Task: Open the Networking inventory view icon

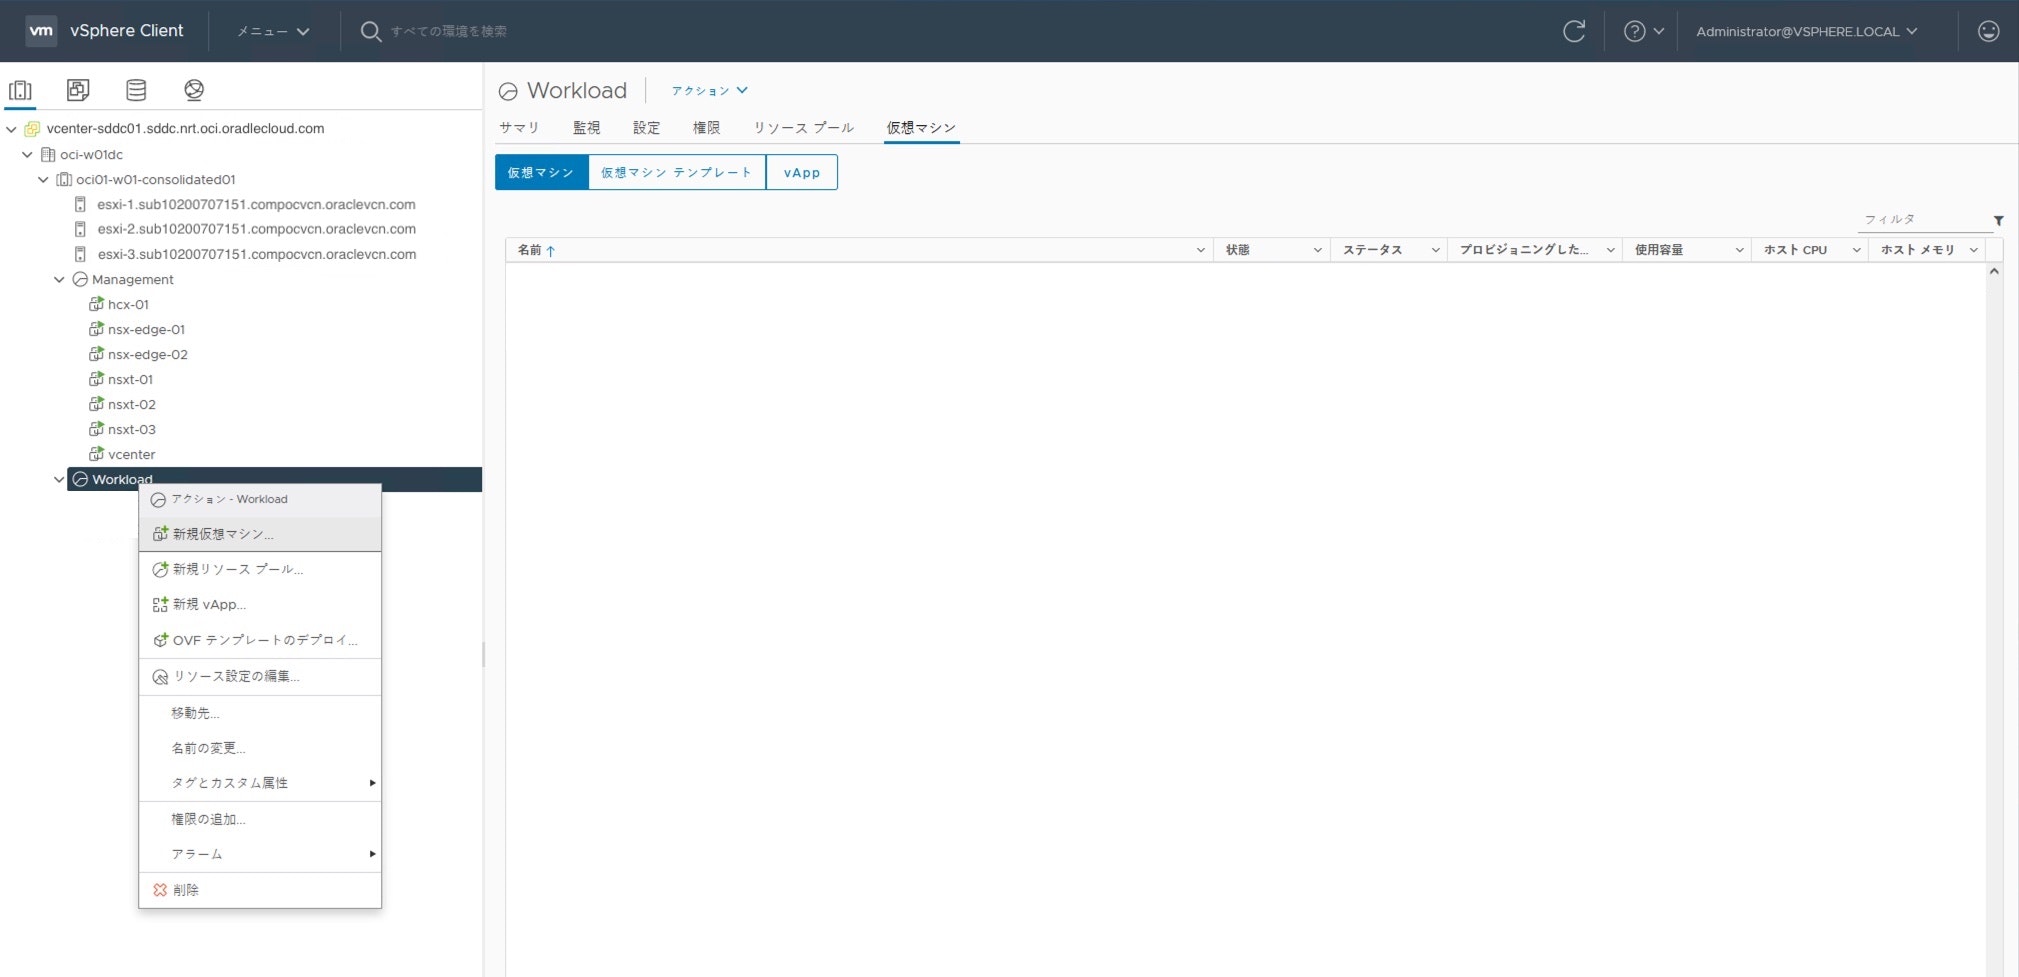Action: click(194, 90)
